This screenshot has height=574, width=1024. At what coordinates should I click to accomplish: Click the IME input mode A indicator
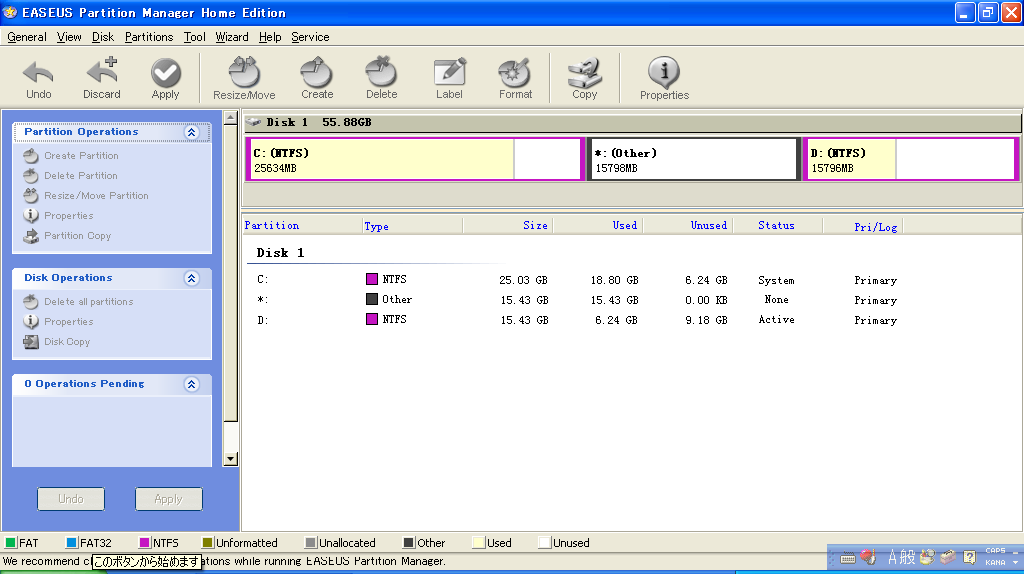[893, 557]
